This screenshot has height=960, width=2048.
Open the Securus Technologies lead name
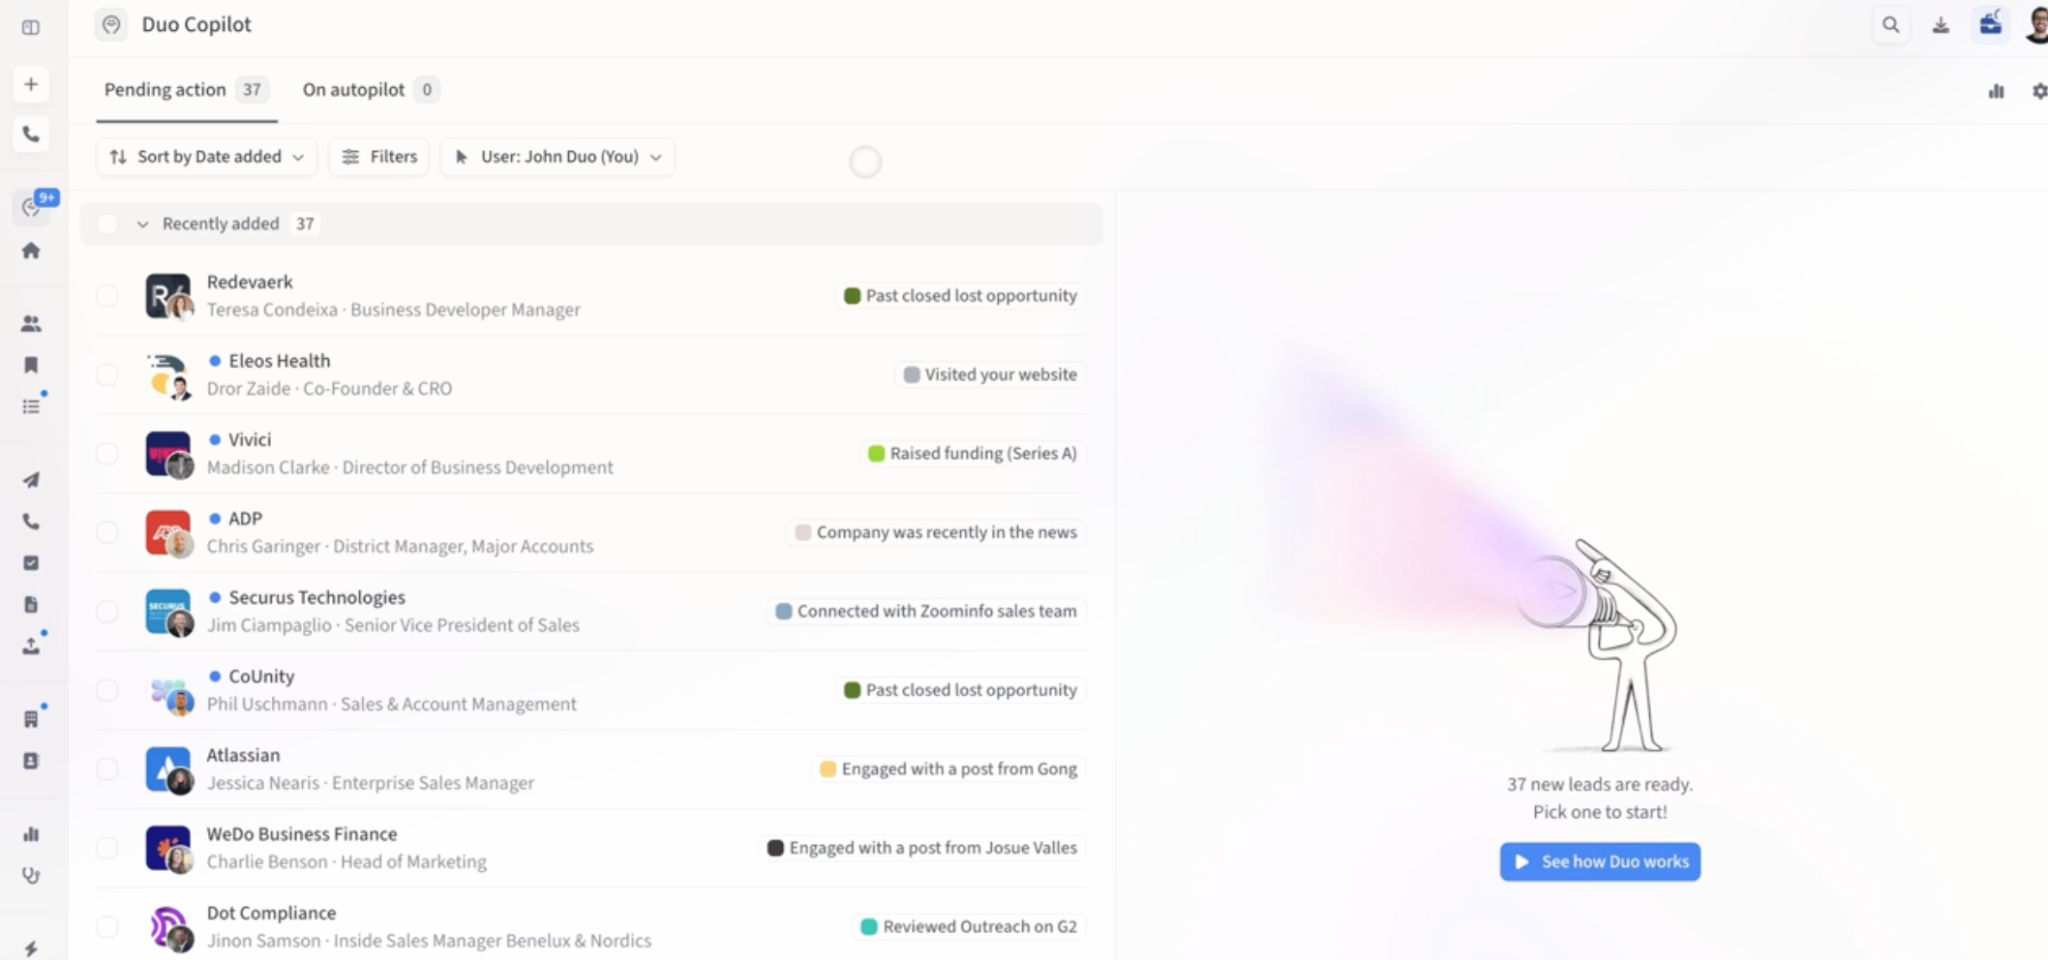point(317,598)
